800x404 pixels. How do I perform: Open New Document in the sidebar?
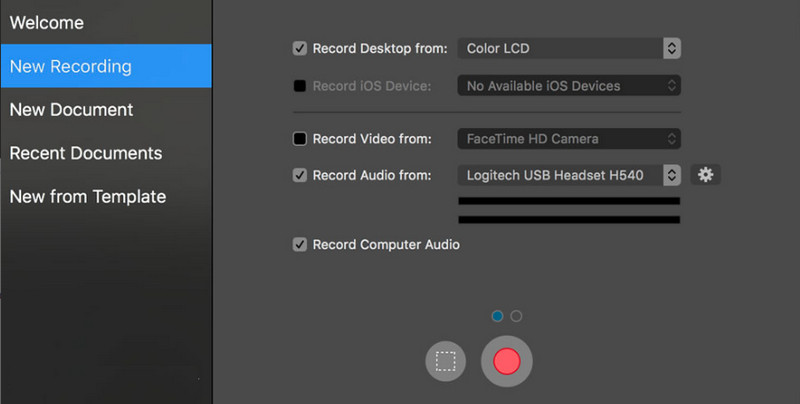coord(71,109)
